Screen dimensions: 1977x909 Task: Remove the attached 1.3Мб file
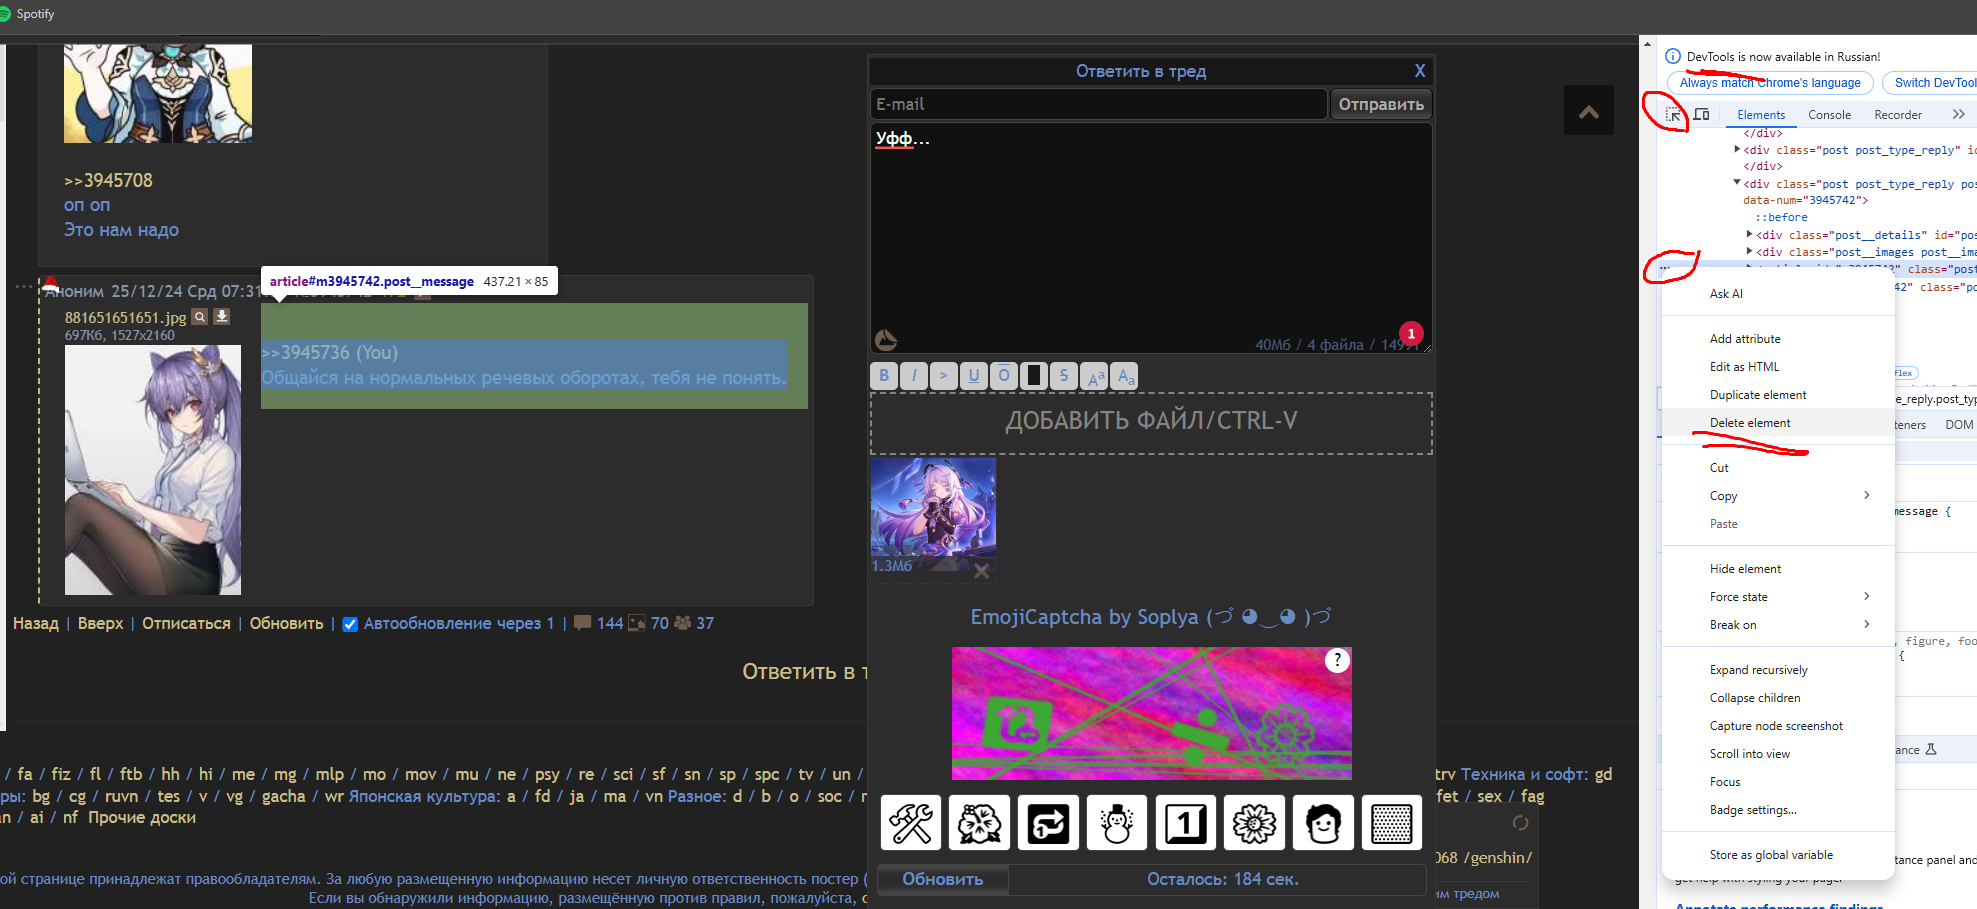pos(982,571)
